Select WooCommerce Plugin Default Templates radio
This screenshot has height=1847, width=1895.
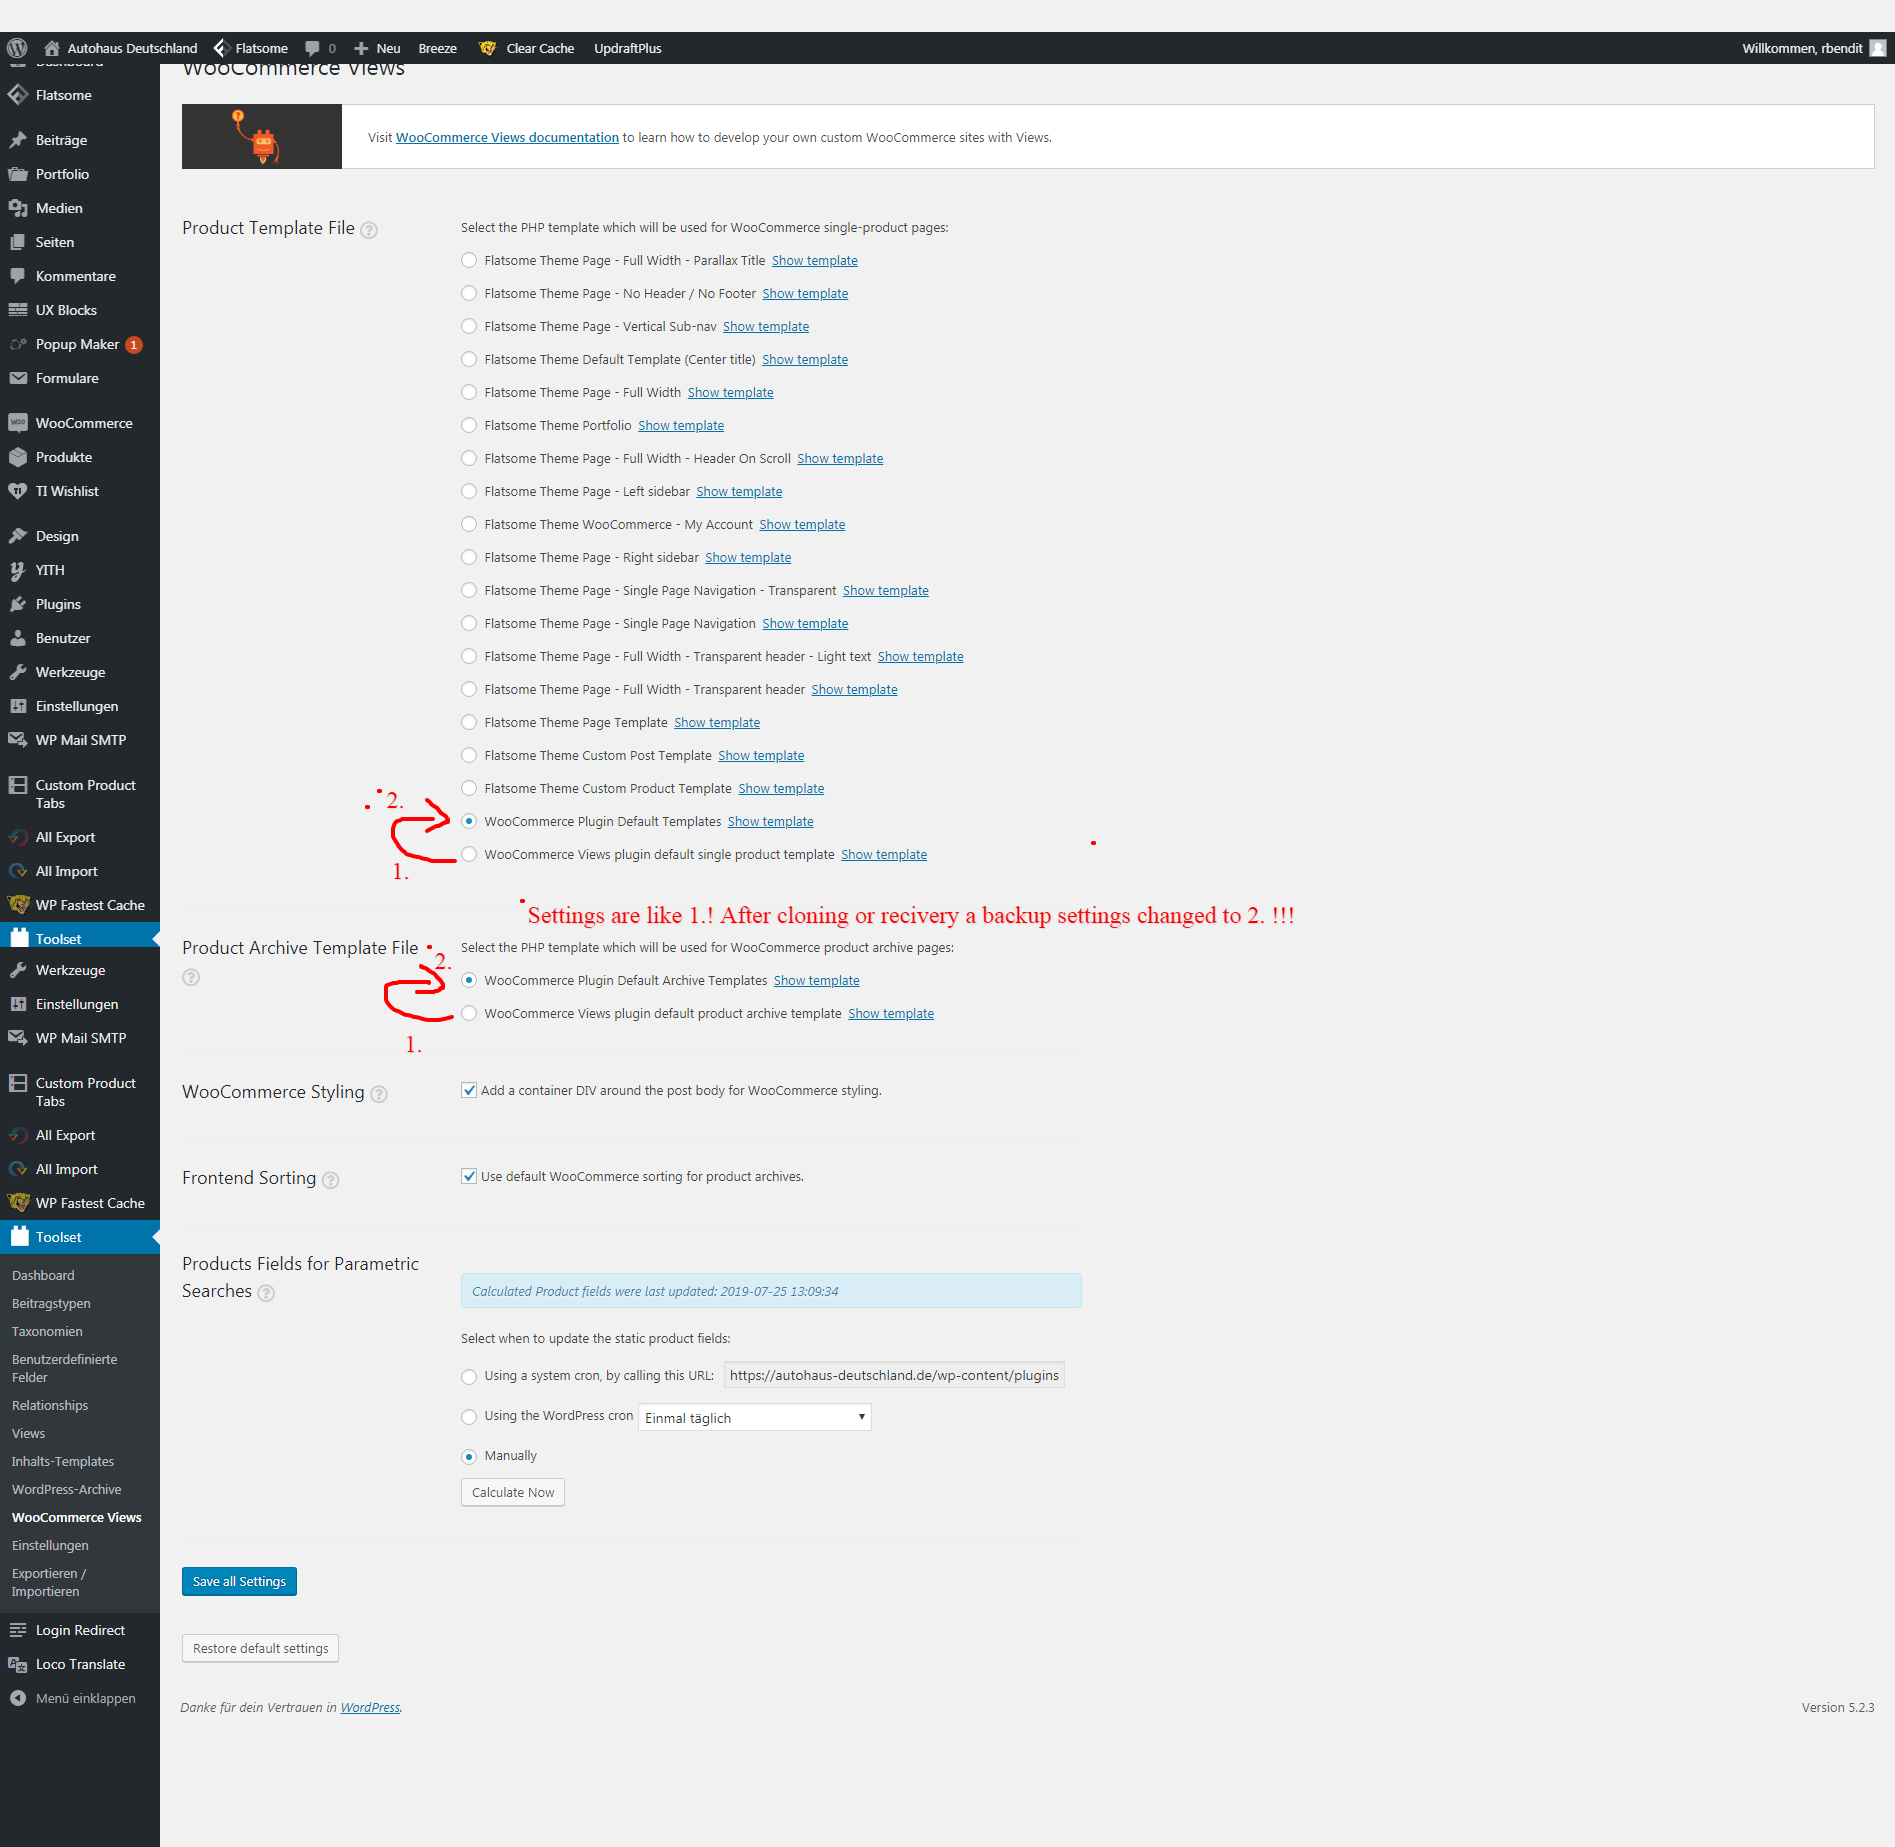coord(469,821)
